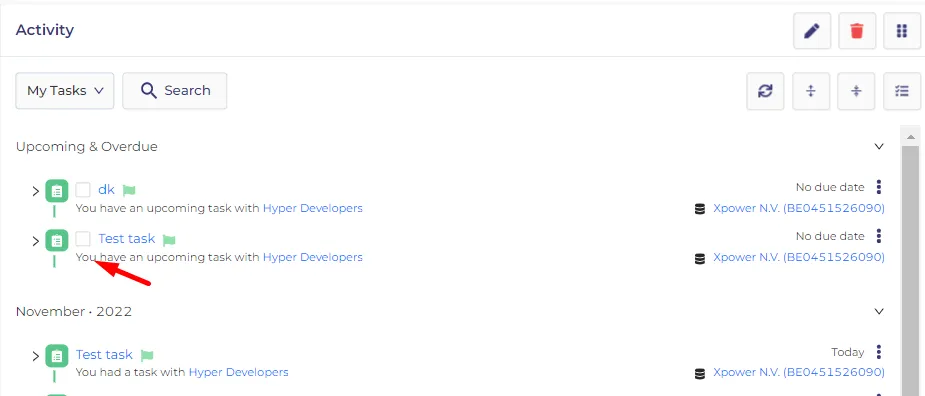
Task: Click the Search button with magnifier
Action: coord(175,91)
